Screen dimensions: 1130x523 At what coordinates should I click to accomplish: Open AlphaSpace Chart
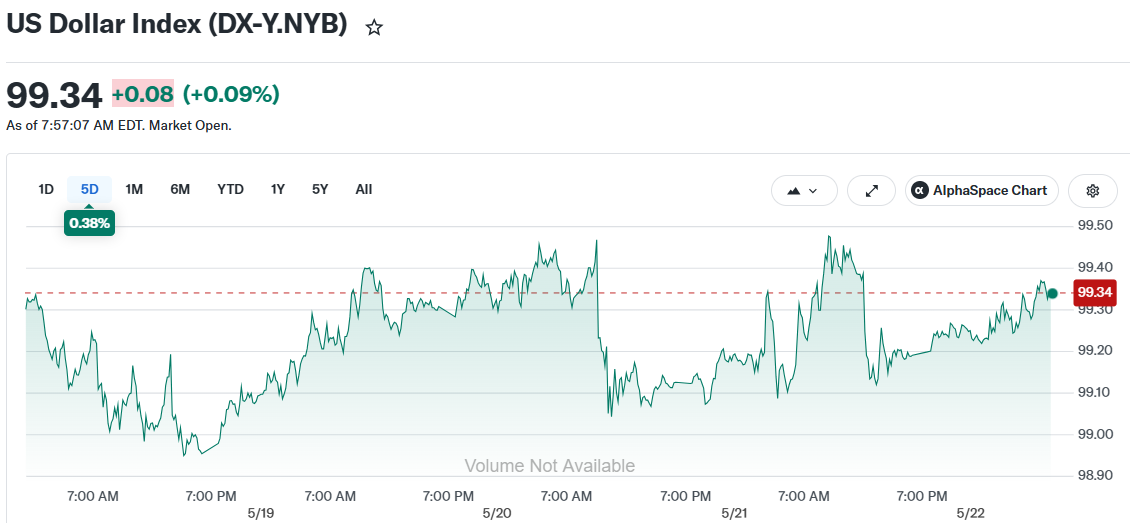tap(982, 191)
